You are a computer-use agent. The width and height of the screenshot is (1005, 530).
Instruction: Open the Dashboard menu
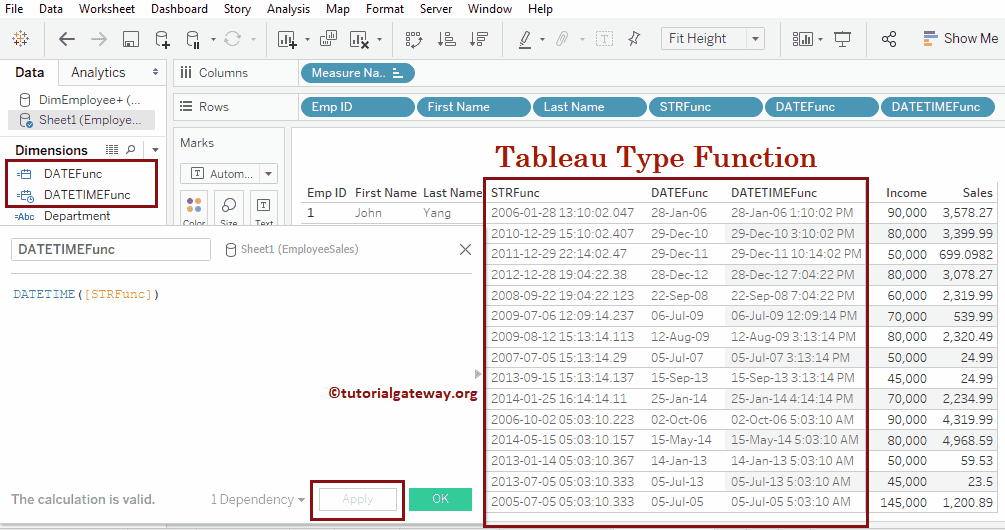tap(179, 9)
